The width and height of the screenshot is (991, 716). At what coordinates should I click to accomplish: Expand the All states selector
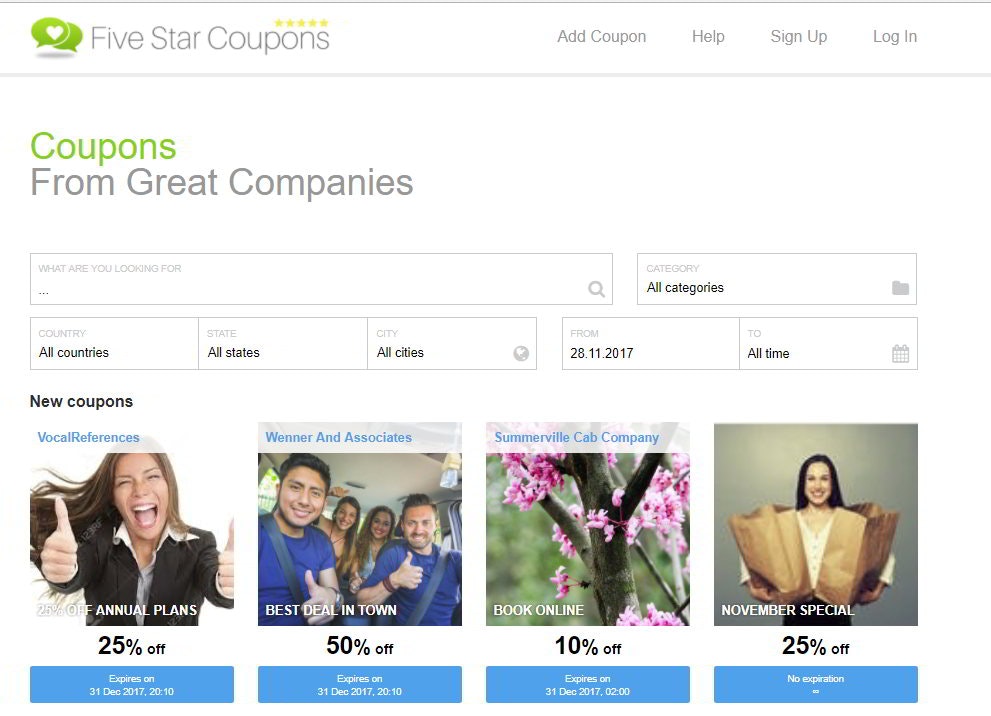(x=283, y=344)
